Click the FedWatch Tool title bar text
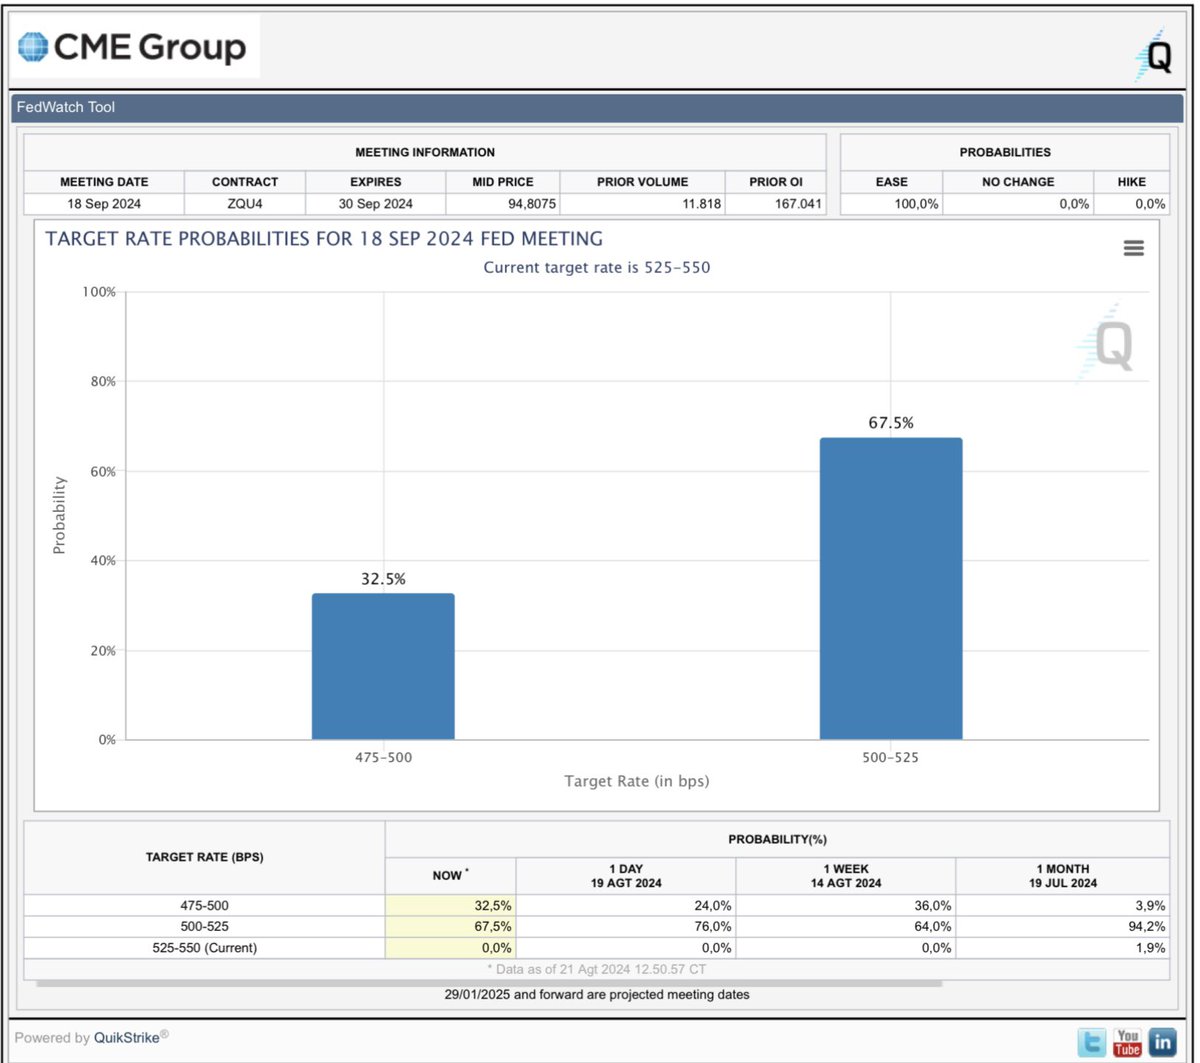 tap(66, 107)
